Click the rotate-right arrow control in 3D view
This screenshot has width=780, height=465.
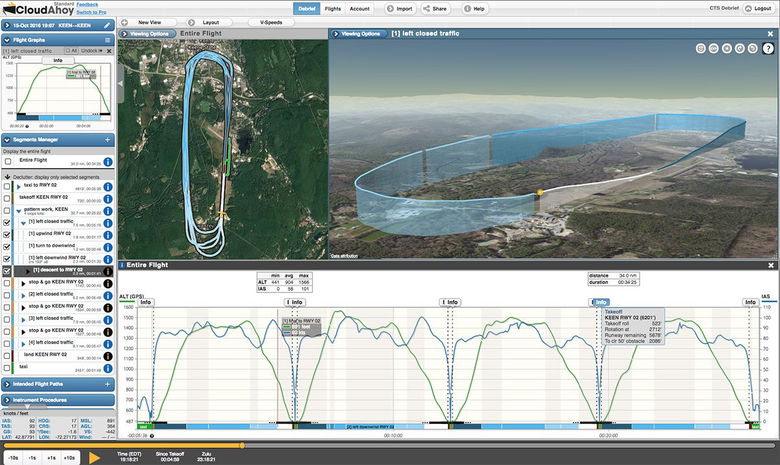(x=753, y=48)
